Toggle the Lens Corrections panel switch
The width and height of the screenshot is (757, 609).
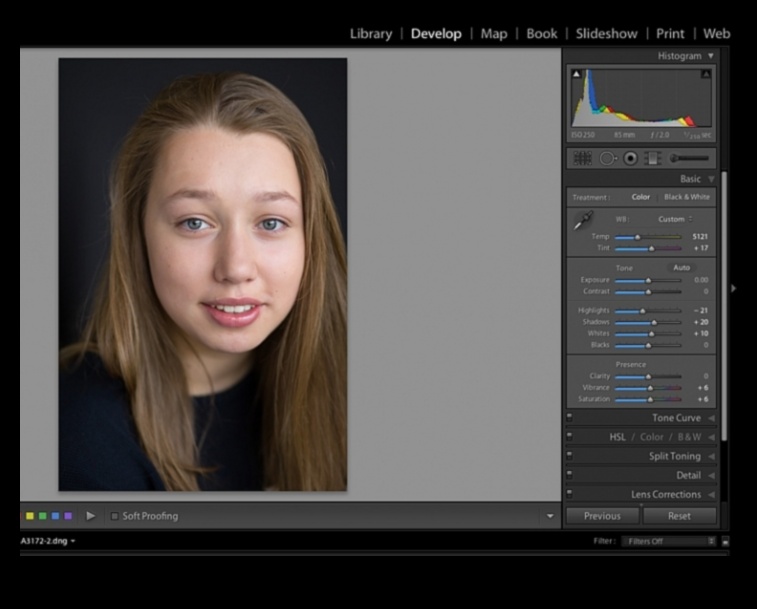[x=570, y=494]
